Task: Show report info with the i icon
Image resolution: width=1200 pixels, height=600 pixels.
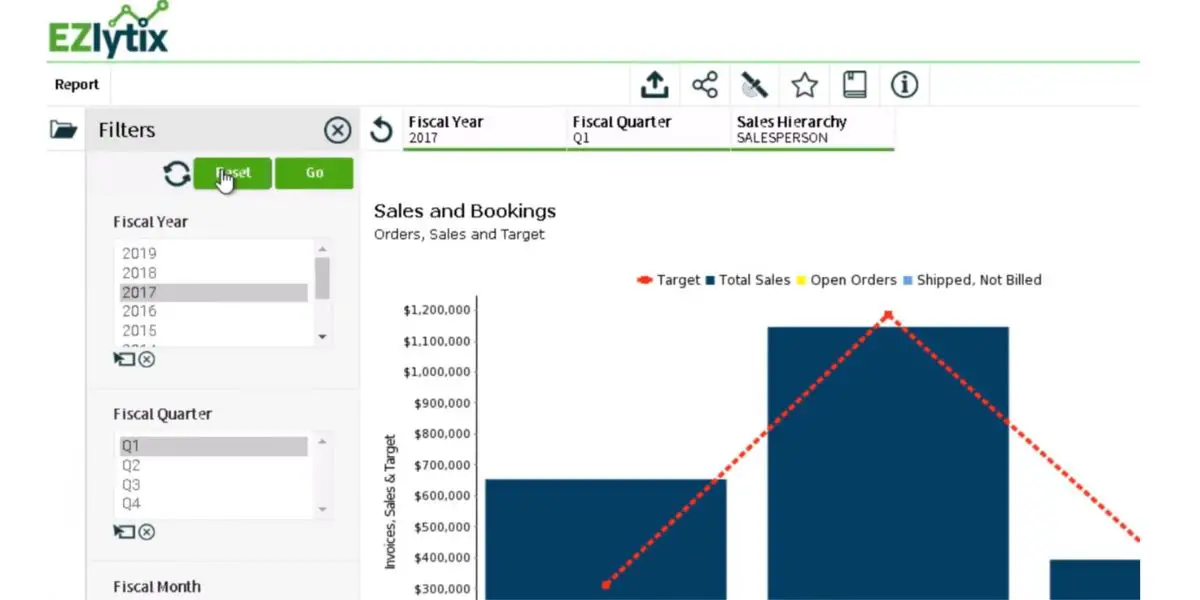Action: coord(904,85)
